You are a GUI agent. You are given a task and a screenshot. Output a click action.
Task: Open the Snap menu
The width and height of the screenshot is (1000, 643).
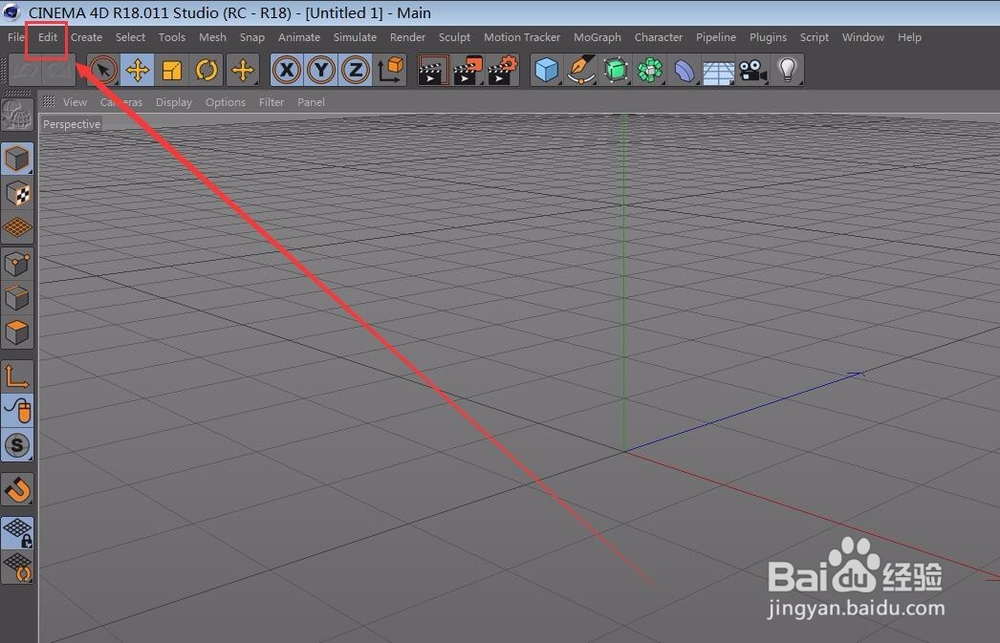[252, 37]
